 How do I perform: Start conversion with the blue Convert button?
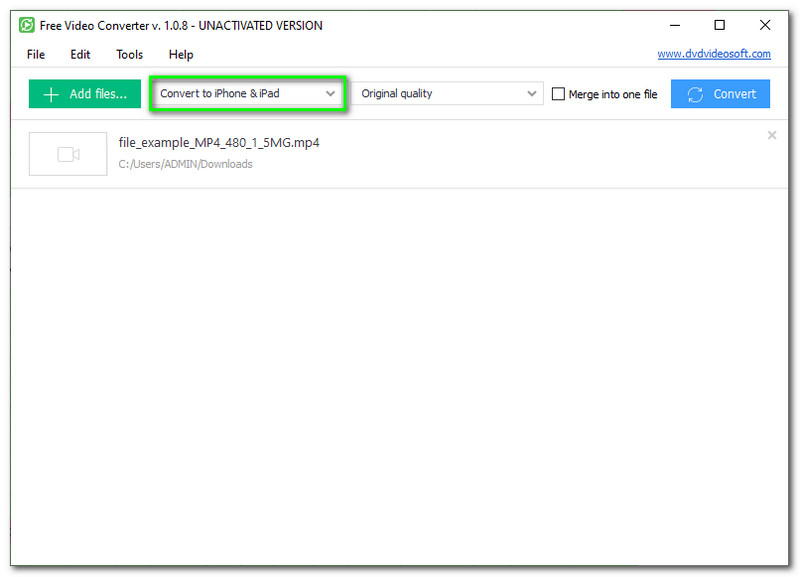[720, 94]
